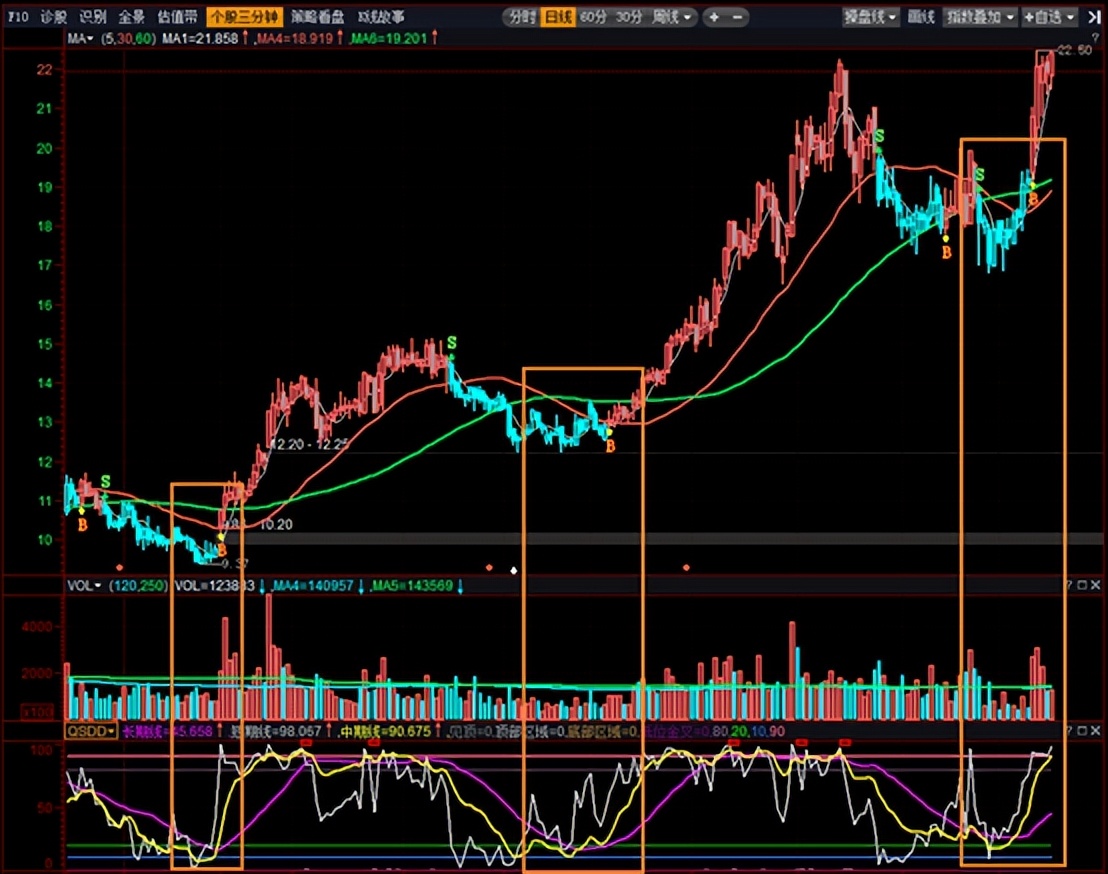The height and width of the screenshot is (874, 1108).
Task: Expand the 指数叠加 dropdown
Action: point(981,17)
